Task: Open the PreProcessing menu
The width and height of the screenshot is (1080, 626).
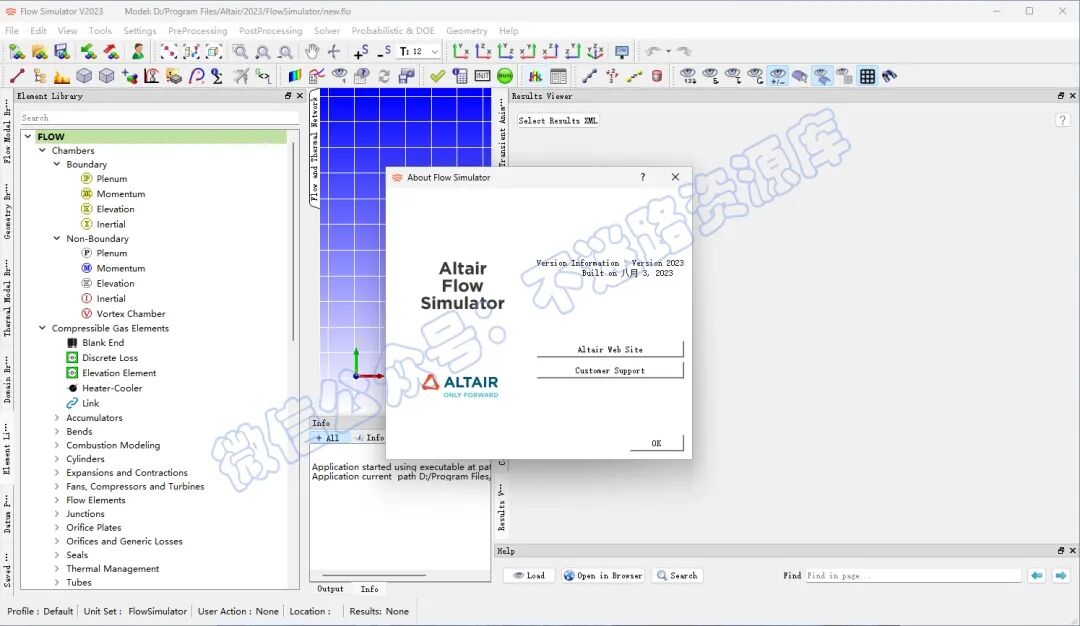Action: pos(197,30)
